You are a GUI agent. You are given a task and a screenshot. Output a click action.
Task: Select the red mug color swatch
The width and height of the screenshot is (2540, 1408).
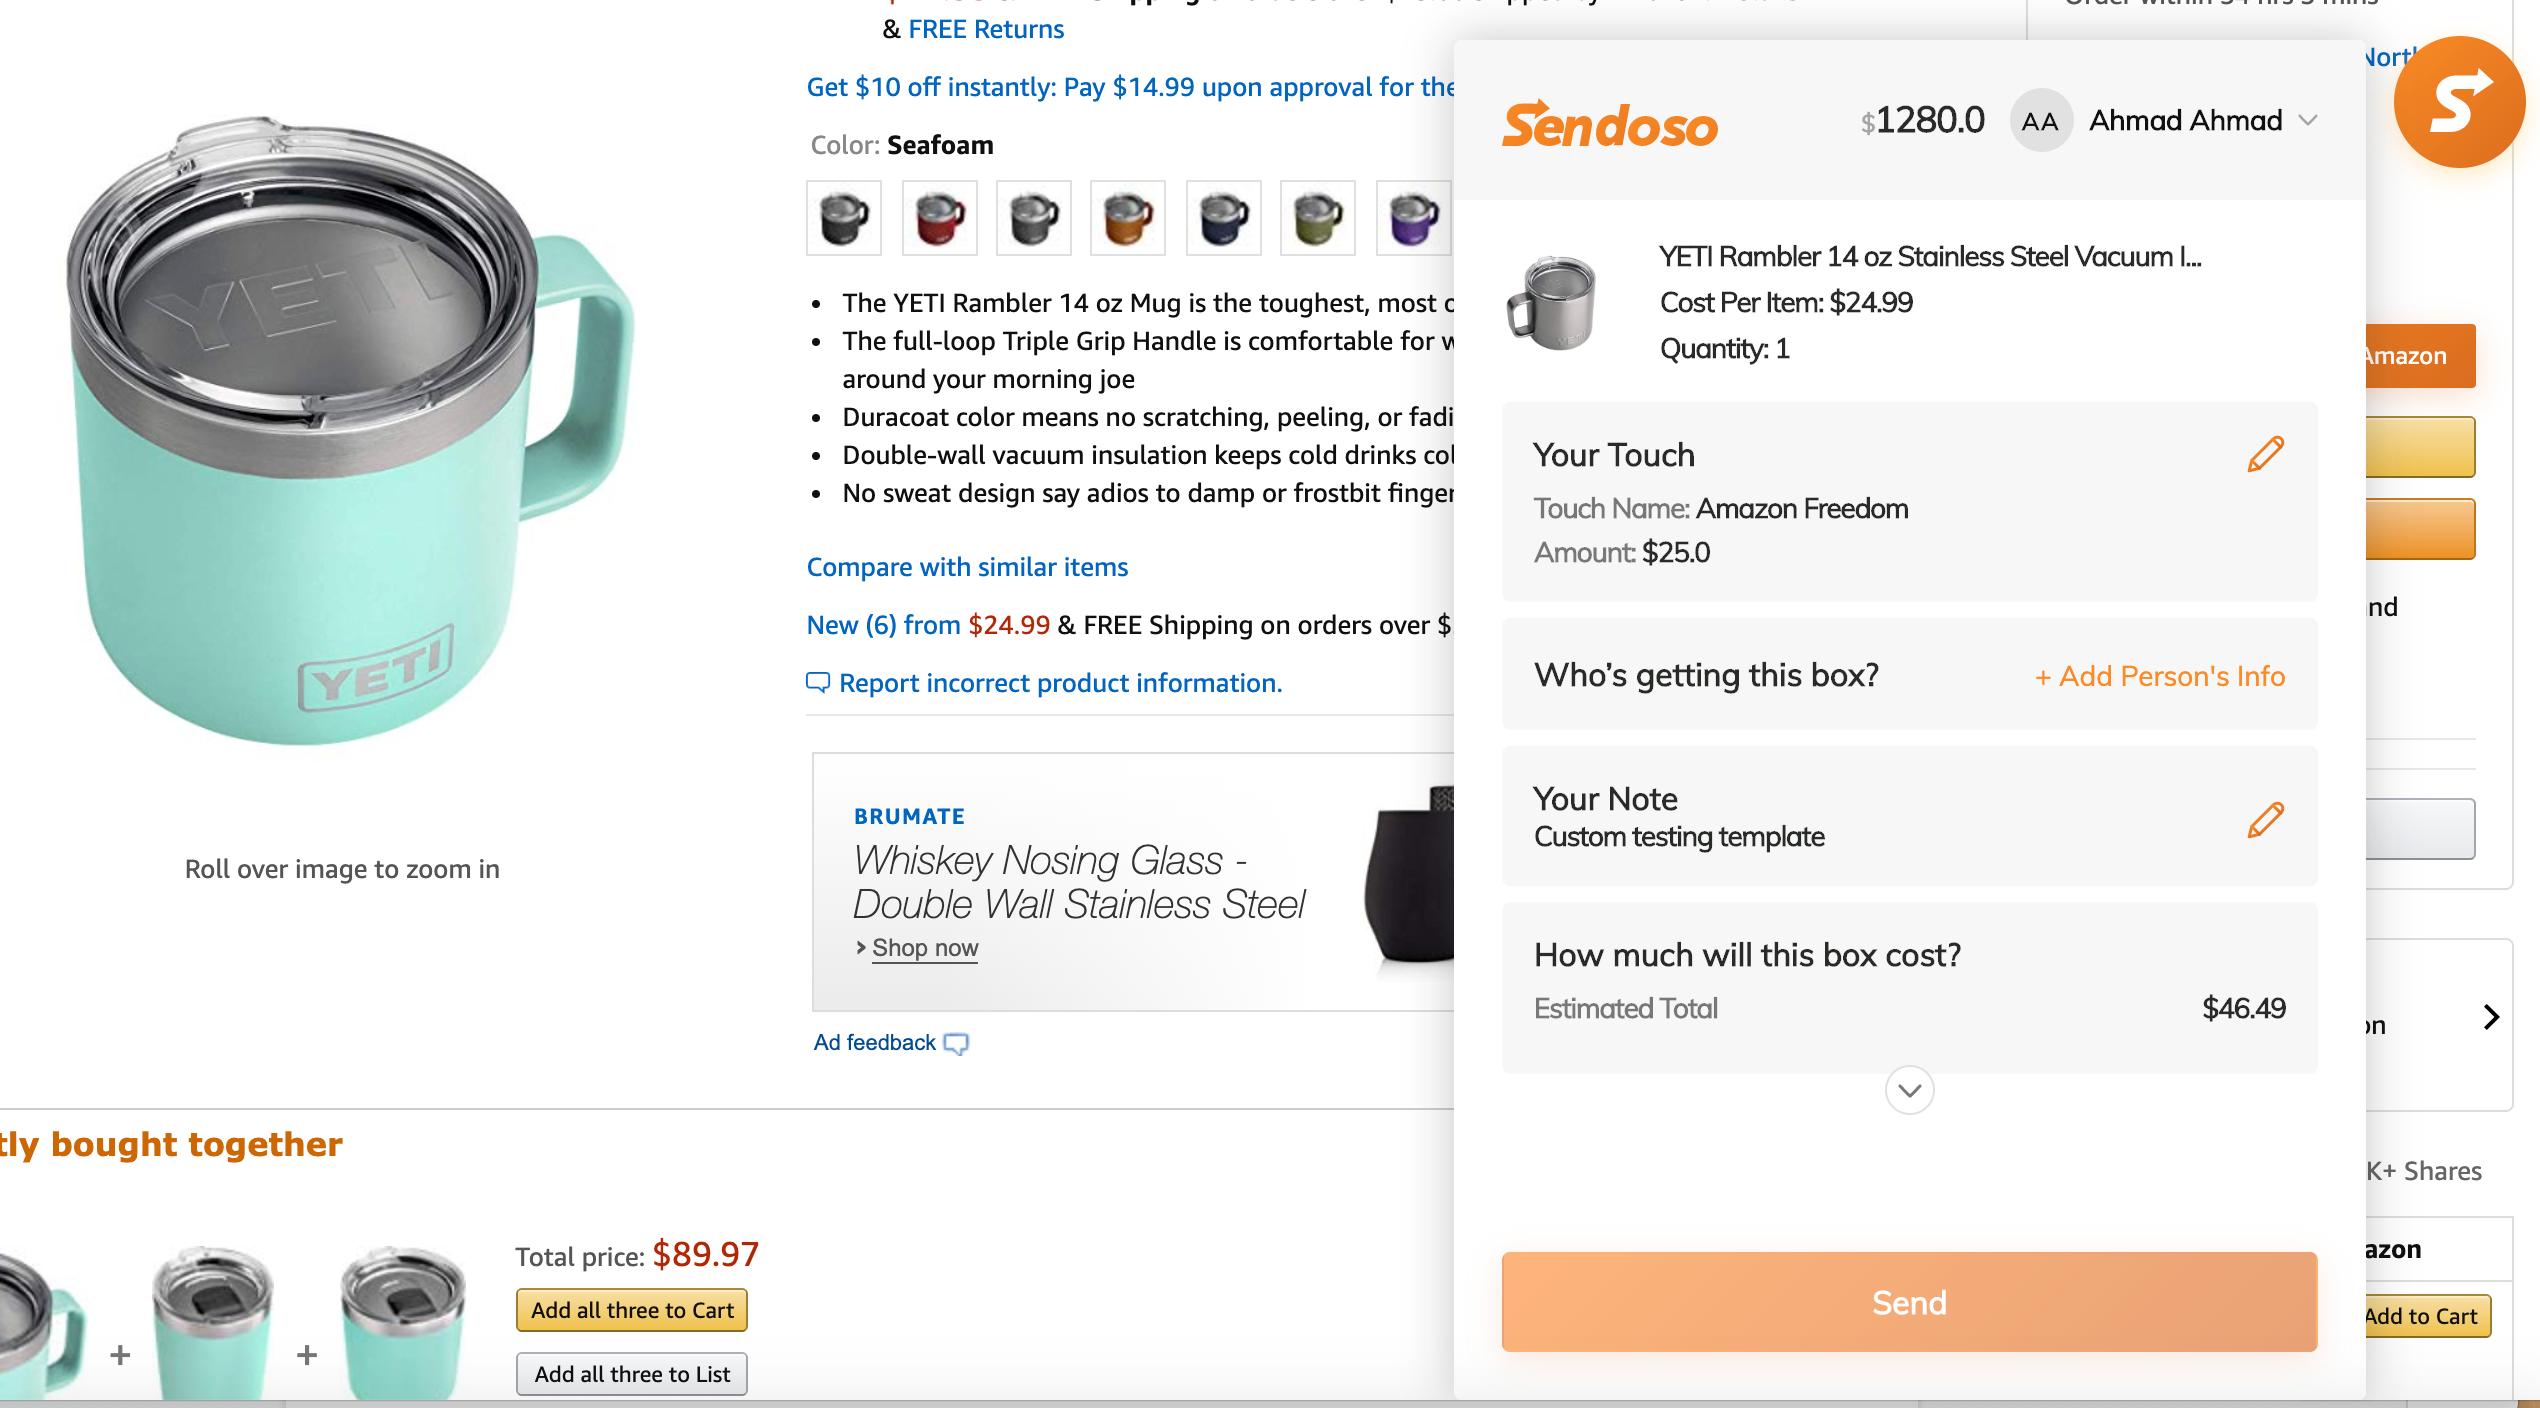pyautogui.click(x=939, y=218)
